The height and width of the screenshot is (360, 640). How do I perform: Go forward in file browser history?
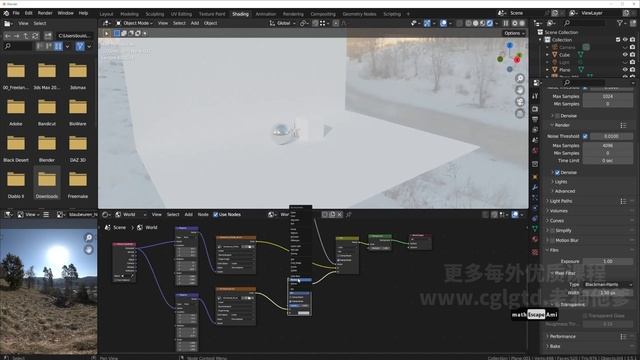click(17, 36)
